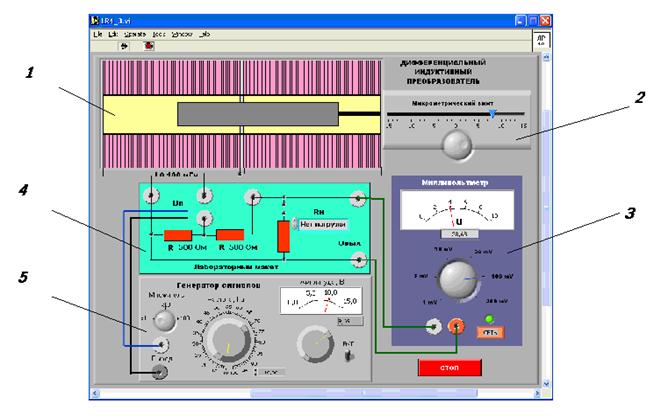Click the vertical scrollbar down arrow

[x=546, y=384]
